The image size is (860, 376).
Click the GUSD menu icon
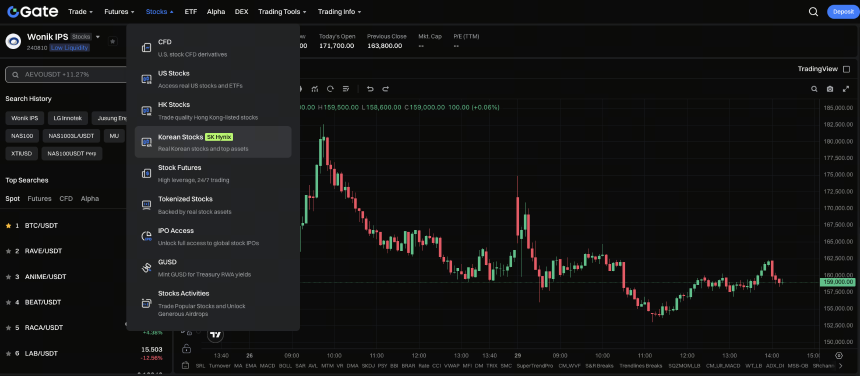click(x=146, y=267)
